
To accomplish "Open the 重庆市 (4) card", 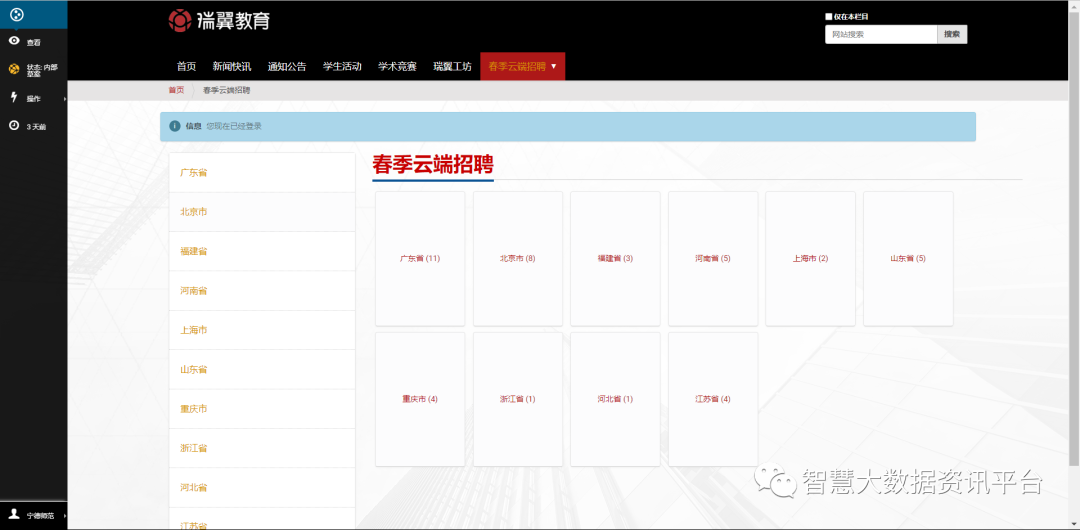I will [x=420, y=399].
